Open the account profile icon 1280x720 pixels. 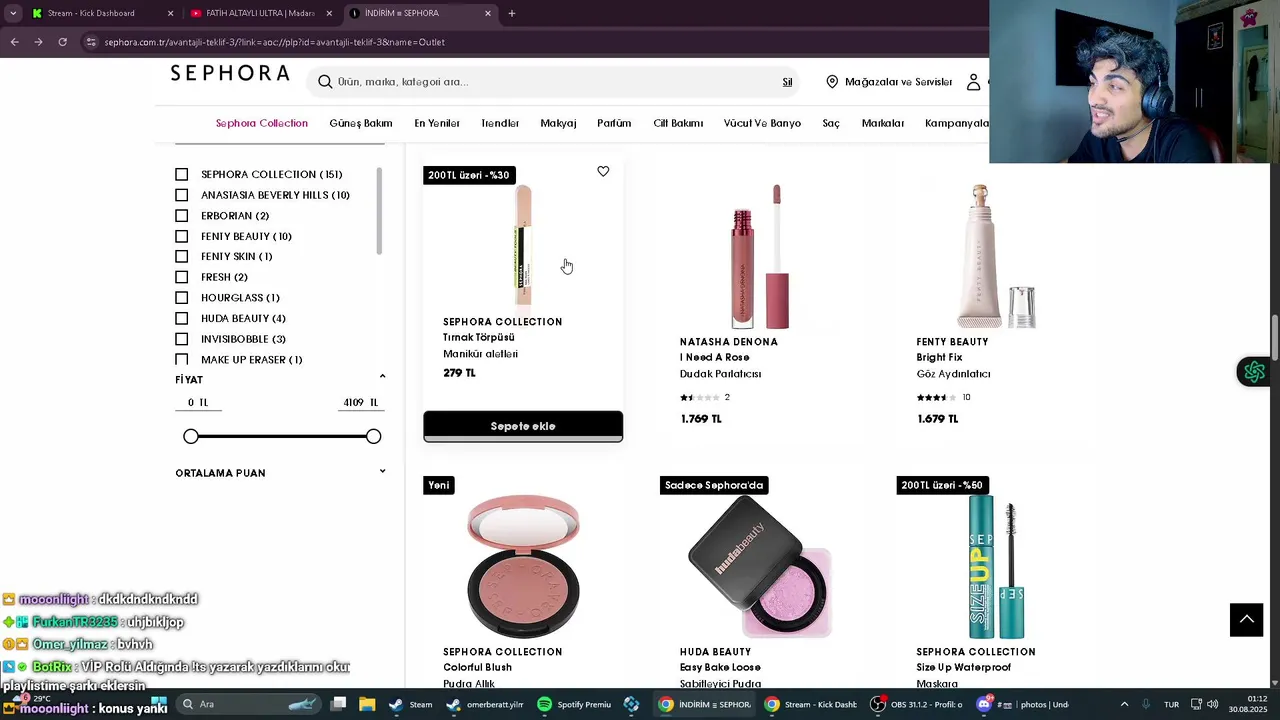tap(973, 82)
